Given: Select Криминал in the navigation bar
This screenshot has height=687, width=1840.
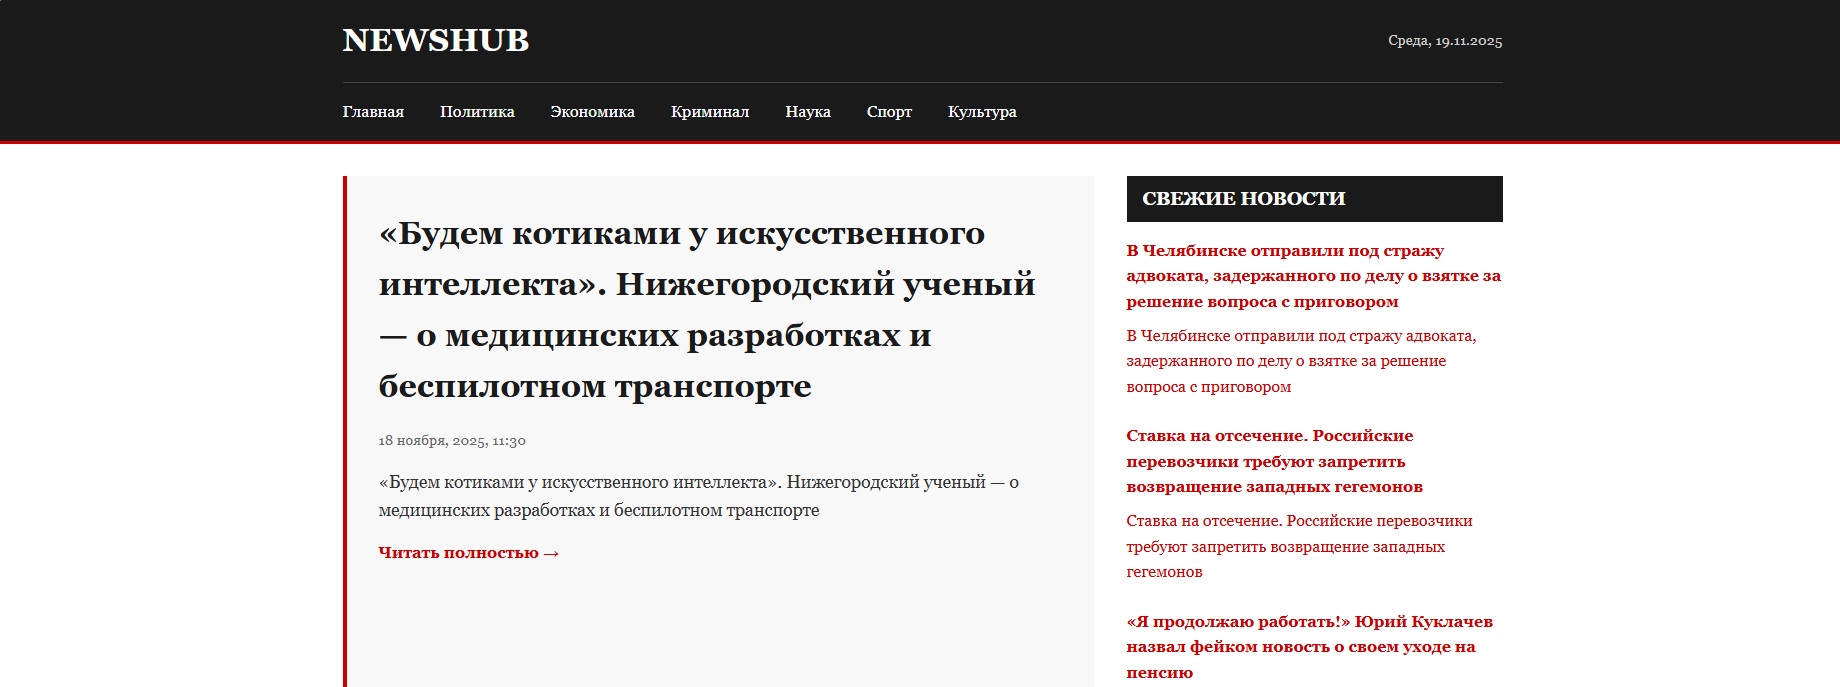Looking at the screenshot, I should (x=709, y=112).
